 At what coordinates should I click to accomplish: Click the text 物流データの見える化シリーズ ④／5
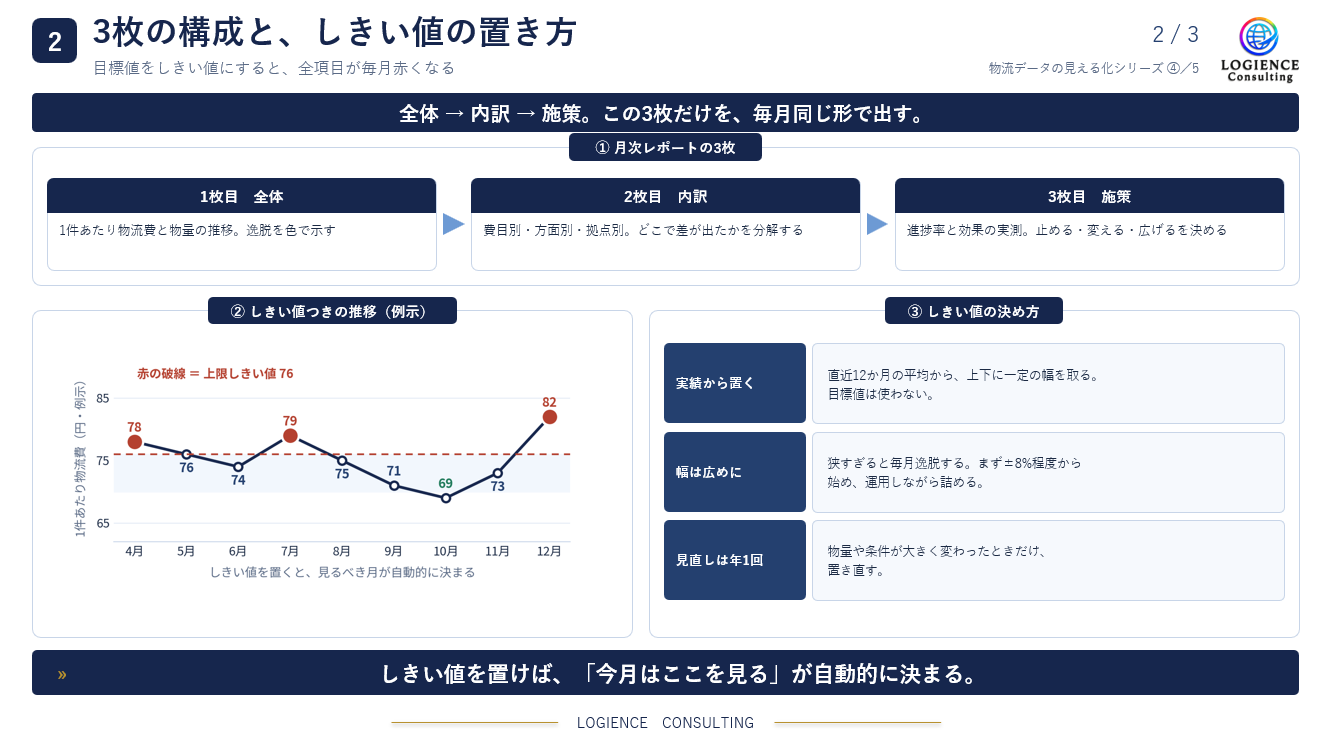[1094, 68]
